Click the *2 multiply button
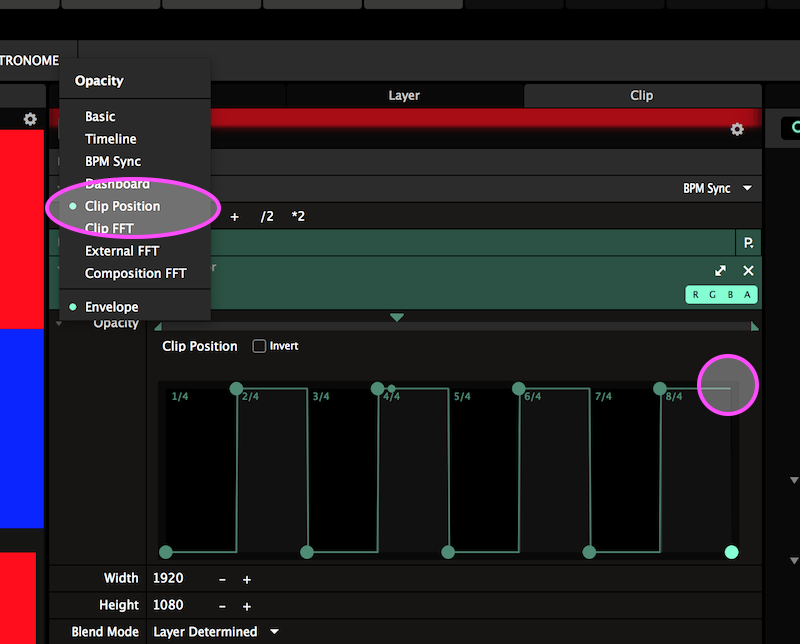This screenshot has height=644, width=800. coord(298,216)
